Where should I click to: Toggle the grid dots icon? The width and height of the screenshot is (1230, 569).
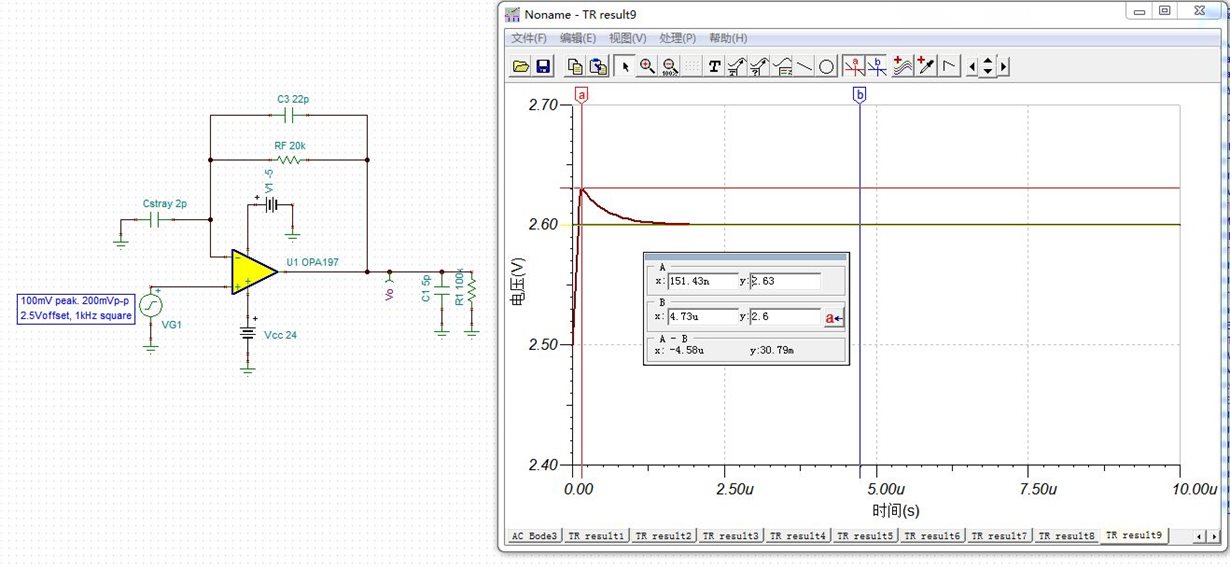click(x=692, y=67)
